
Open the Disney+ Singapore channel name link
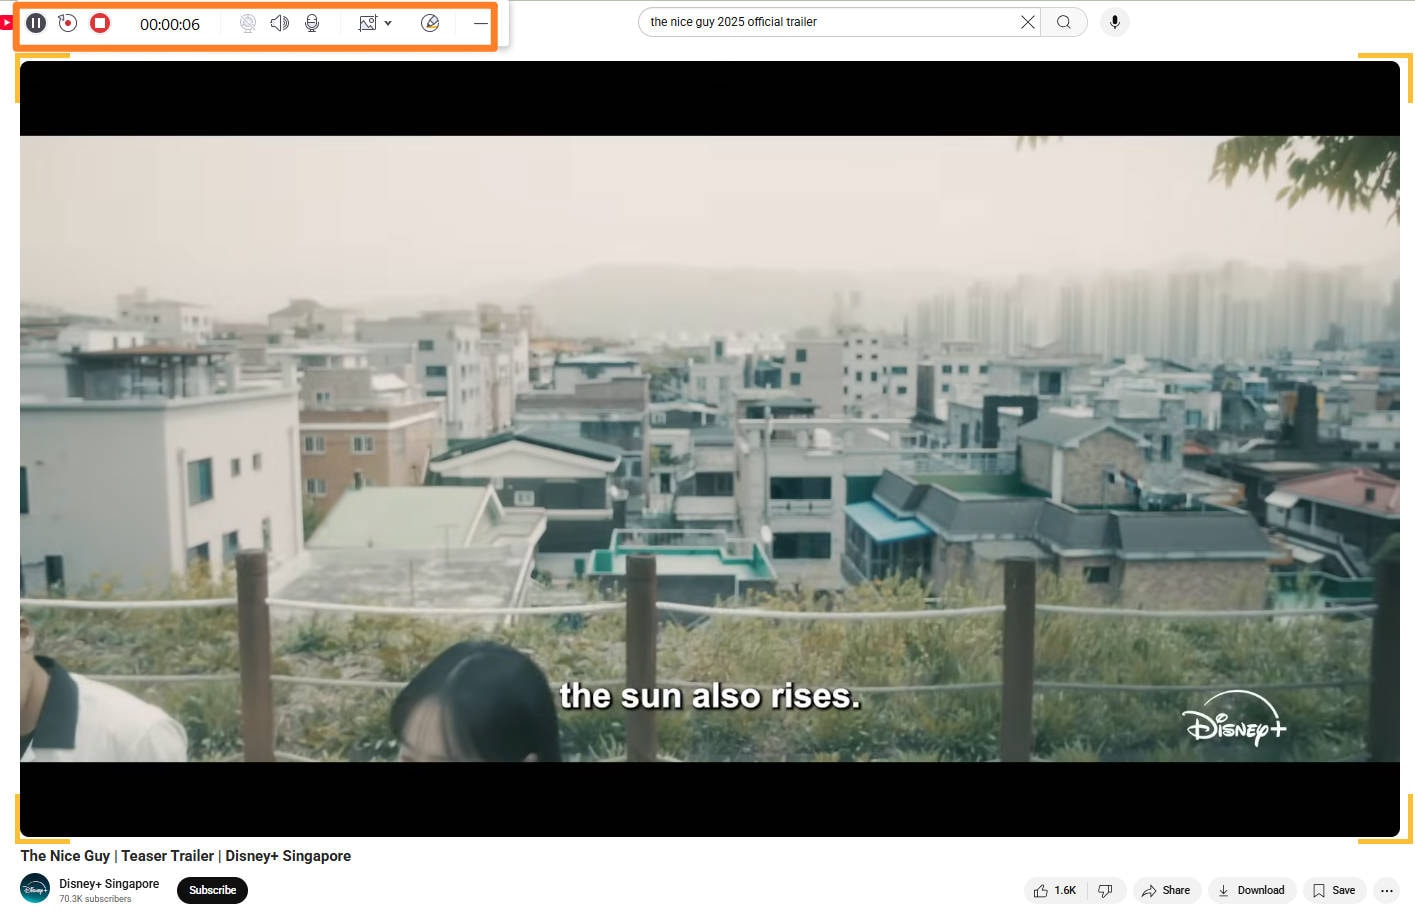(109, 884)
